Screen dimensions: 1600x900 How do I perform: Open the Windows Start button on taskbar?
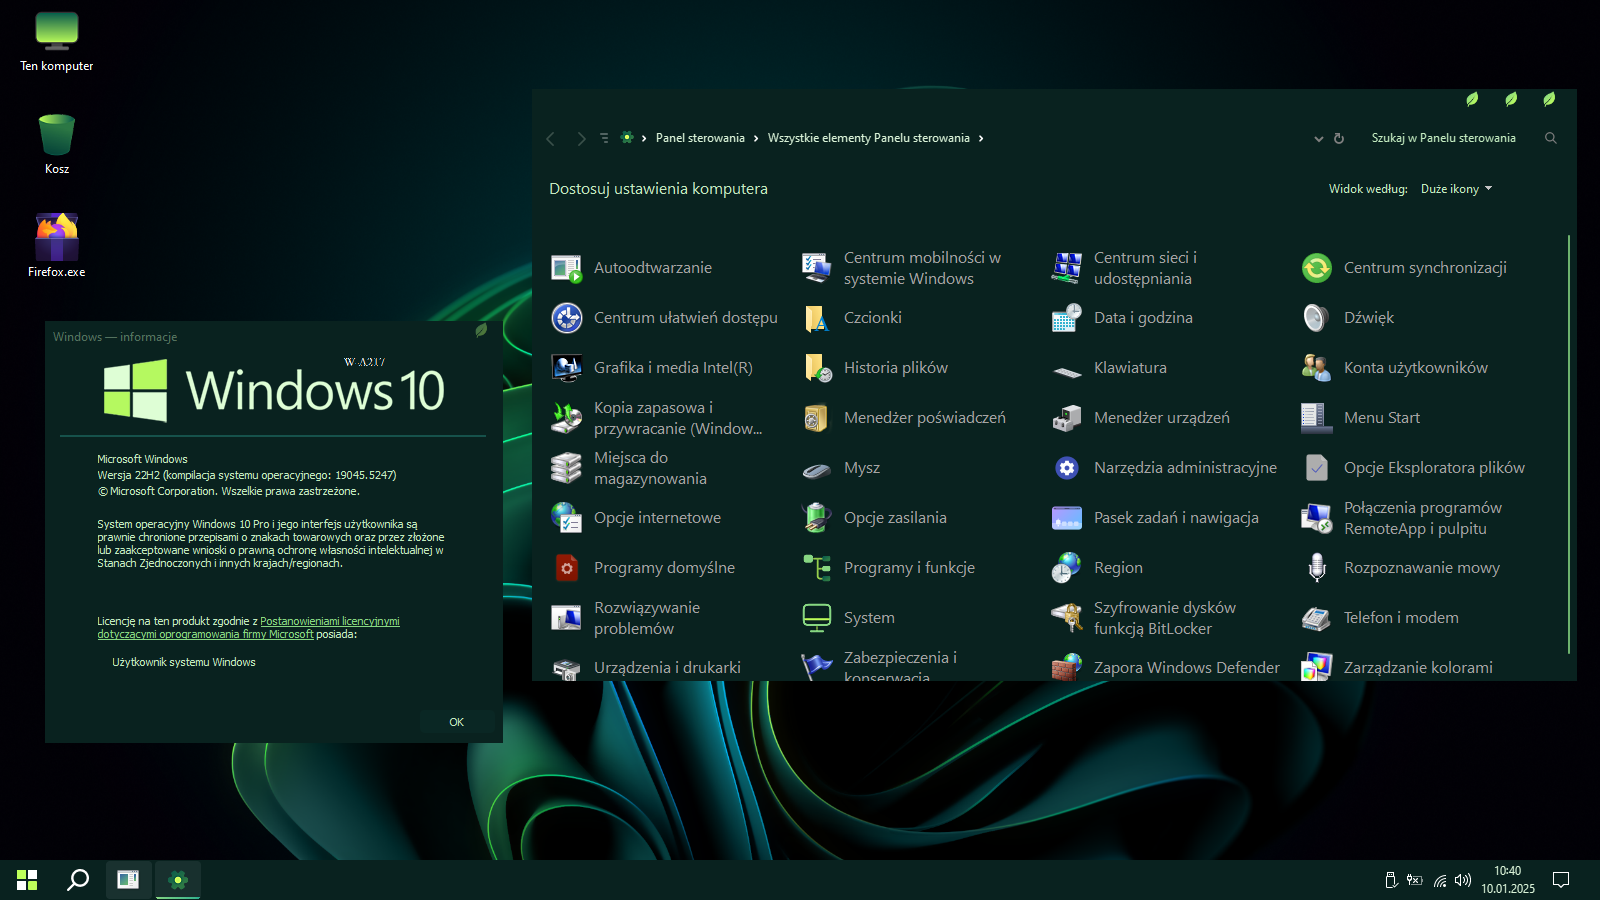(27, 880)
